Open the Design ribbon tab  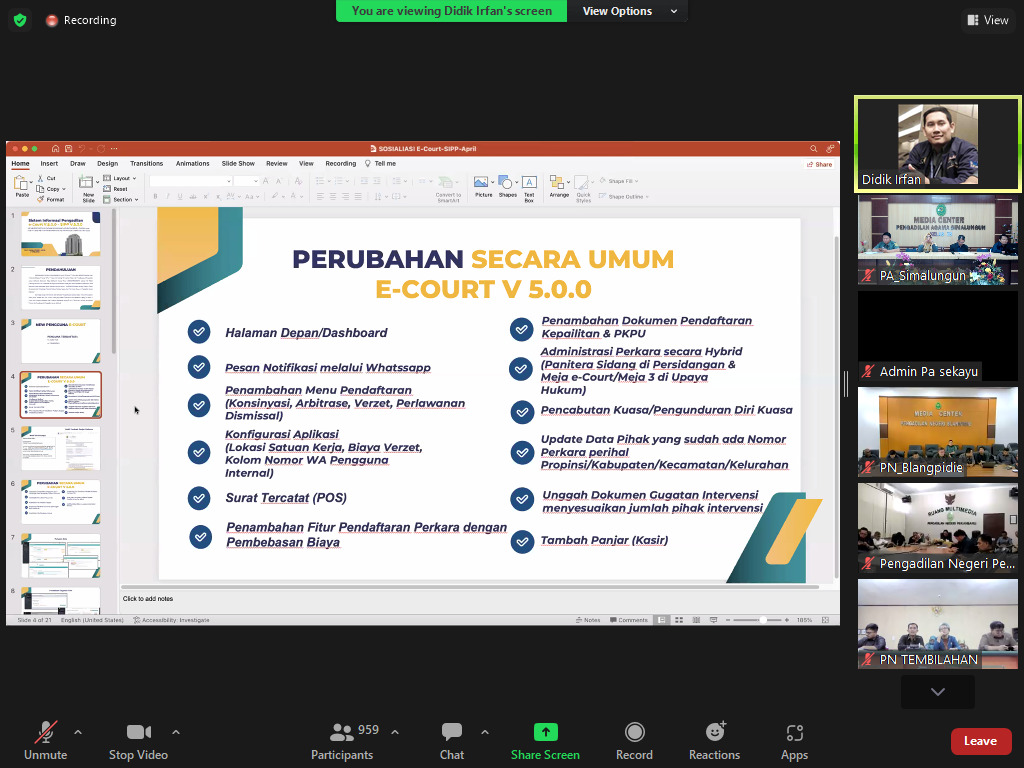108,164
